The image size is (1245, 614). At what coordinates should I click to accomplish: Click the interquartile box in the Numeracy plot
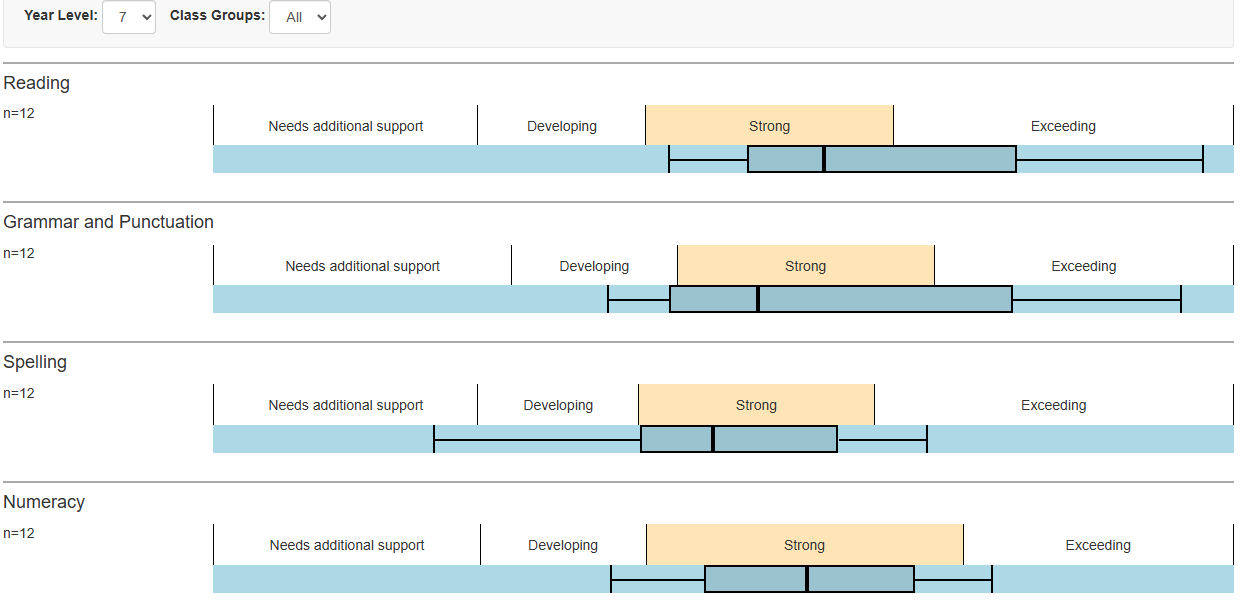(810, 579)
